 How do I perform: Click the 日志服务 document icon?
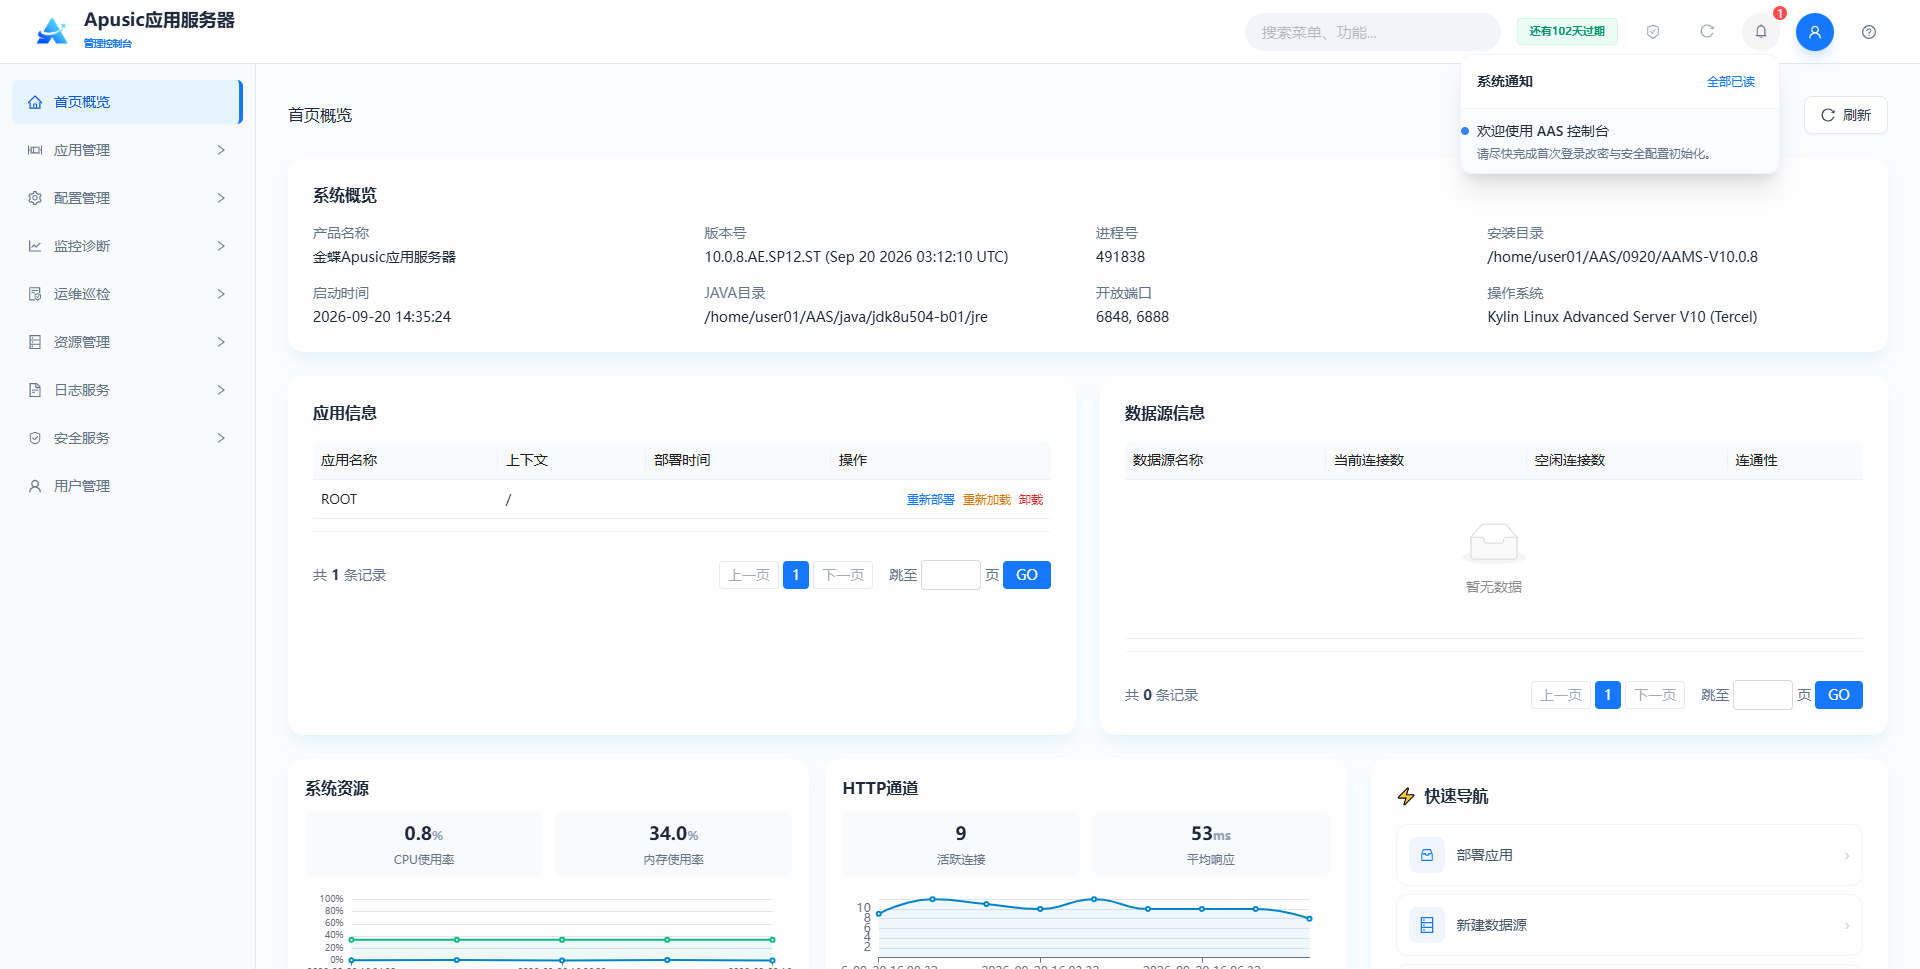coord(35,390)
